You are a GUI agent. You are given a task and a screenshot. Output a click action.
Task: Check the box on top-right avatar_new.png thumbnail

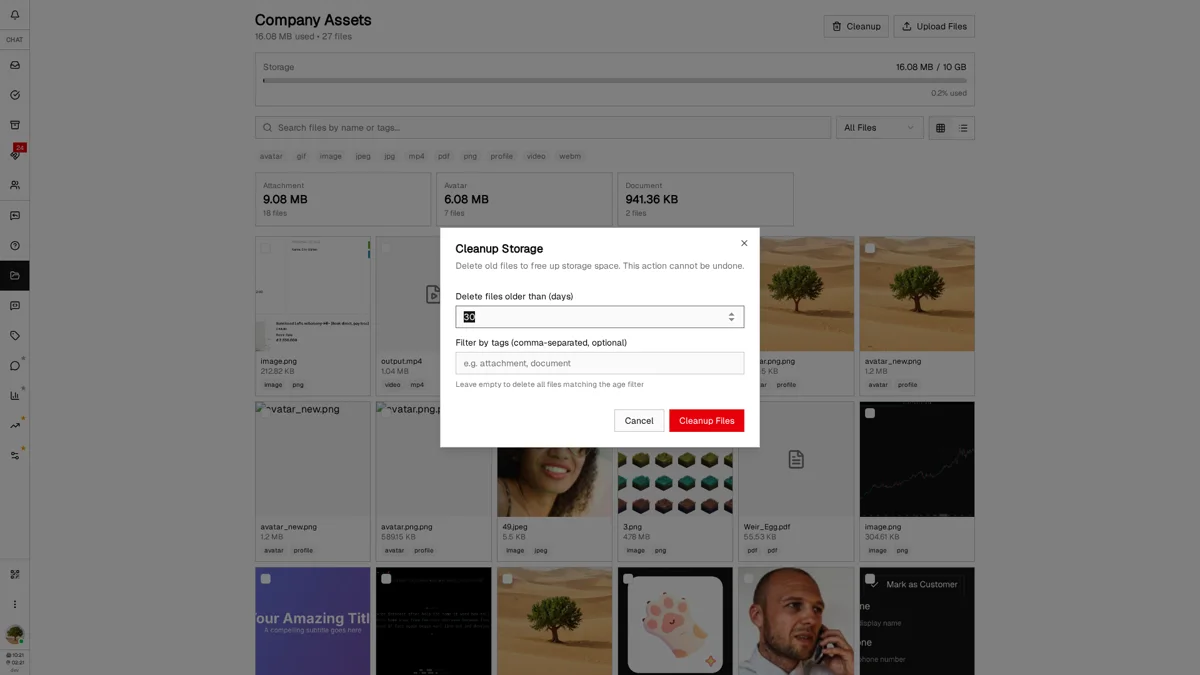(x=870, y=248)
